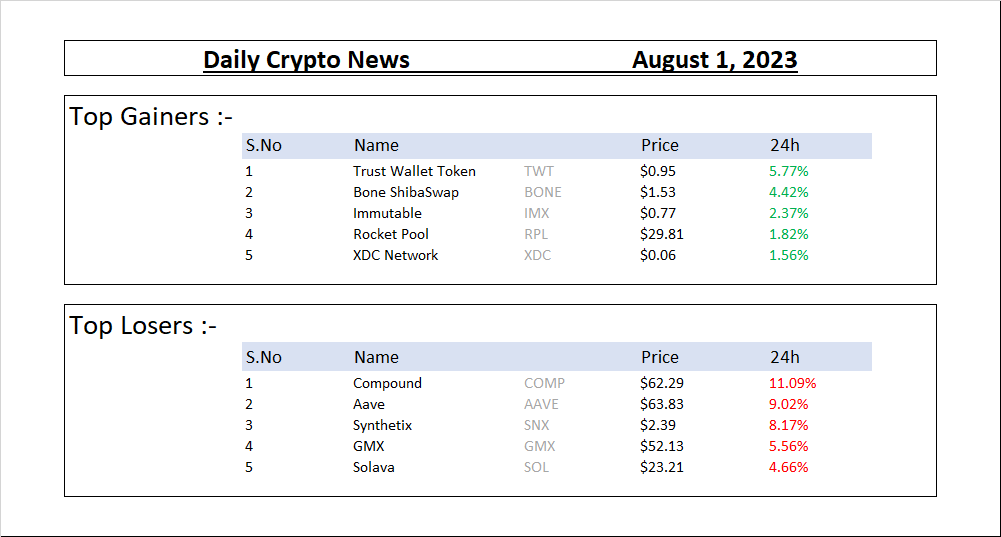Click the 24h header in Losers table

[785, 358]
